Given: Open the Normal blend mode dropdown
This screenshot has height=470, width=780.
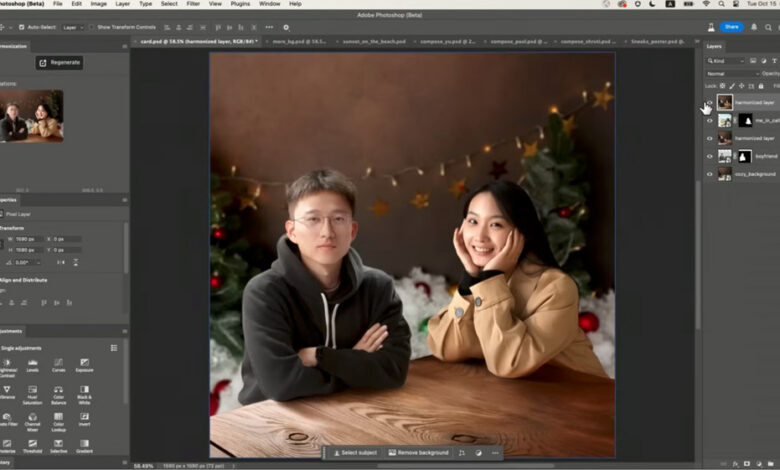Looking at the screenshot, I should (x=732, y=73).
